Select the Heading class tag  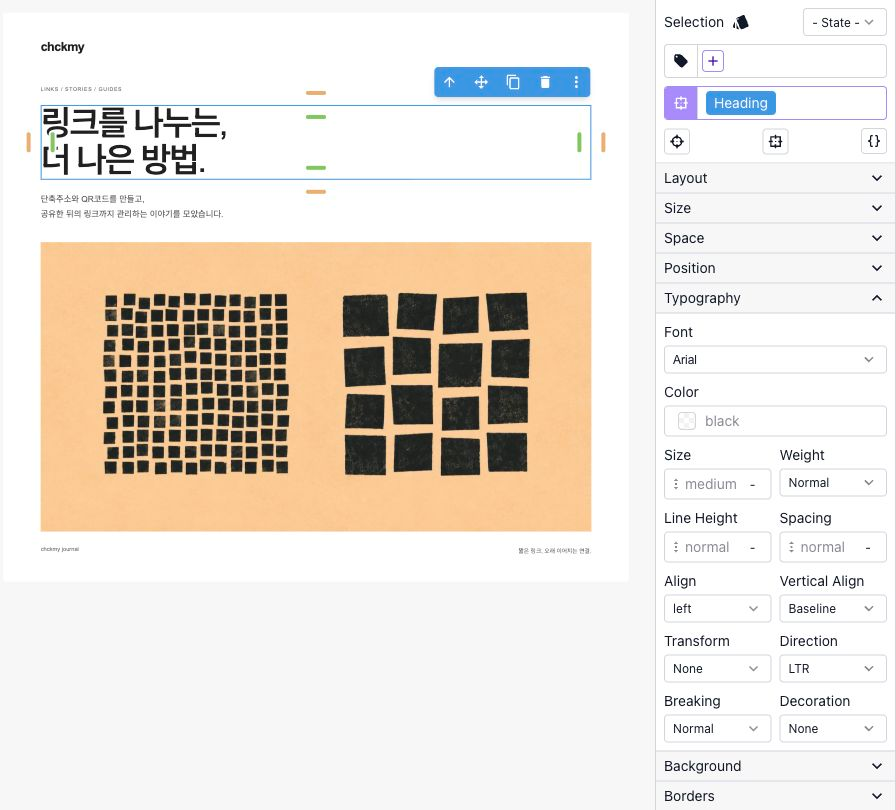(x=741, y=103)
